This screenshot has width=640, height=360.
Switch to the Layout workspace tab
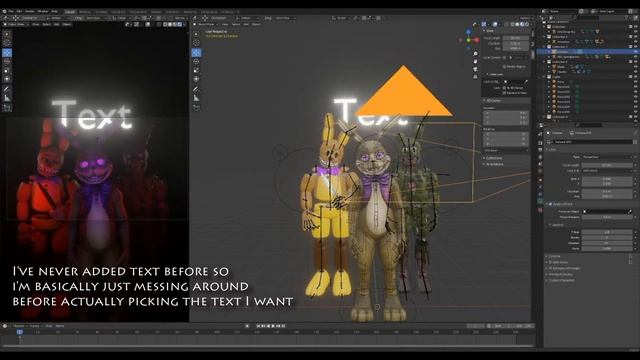tap(70, 12)
